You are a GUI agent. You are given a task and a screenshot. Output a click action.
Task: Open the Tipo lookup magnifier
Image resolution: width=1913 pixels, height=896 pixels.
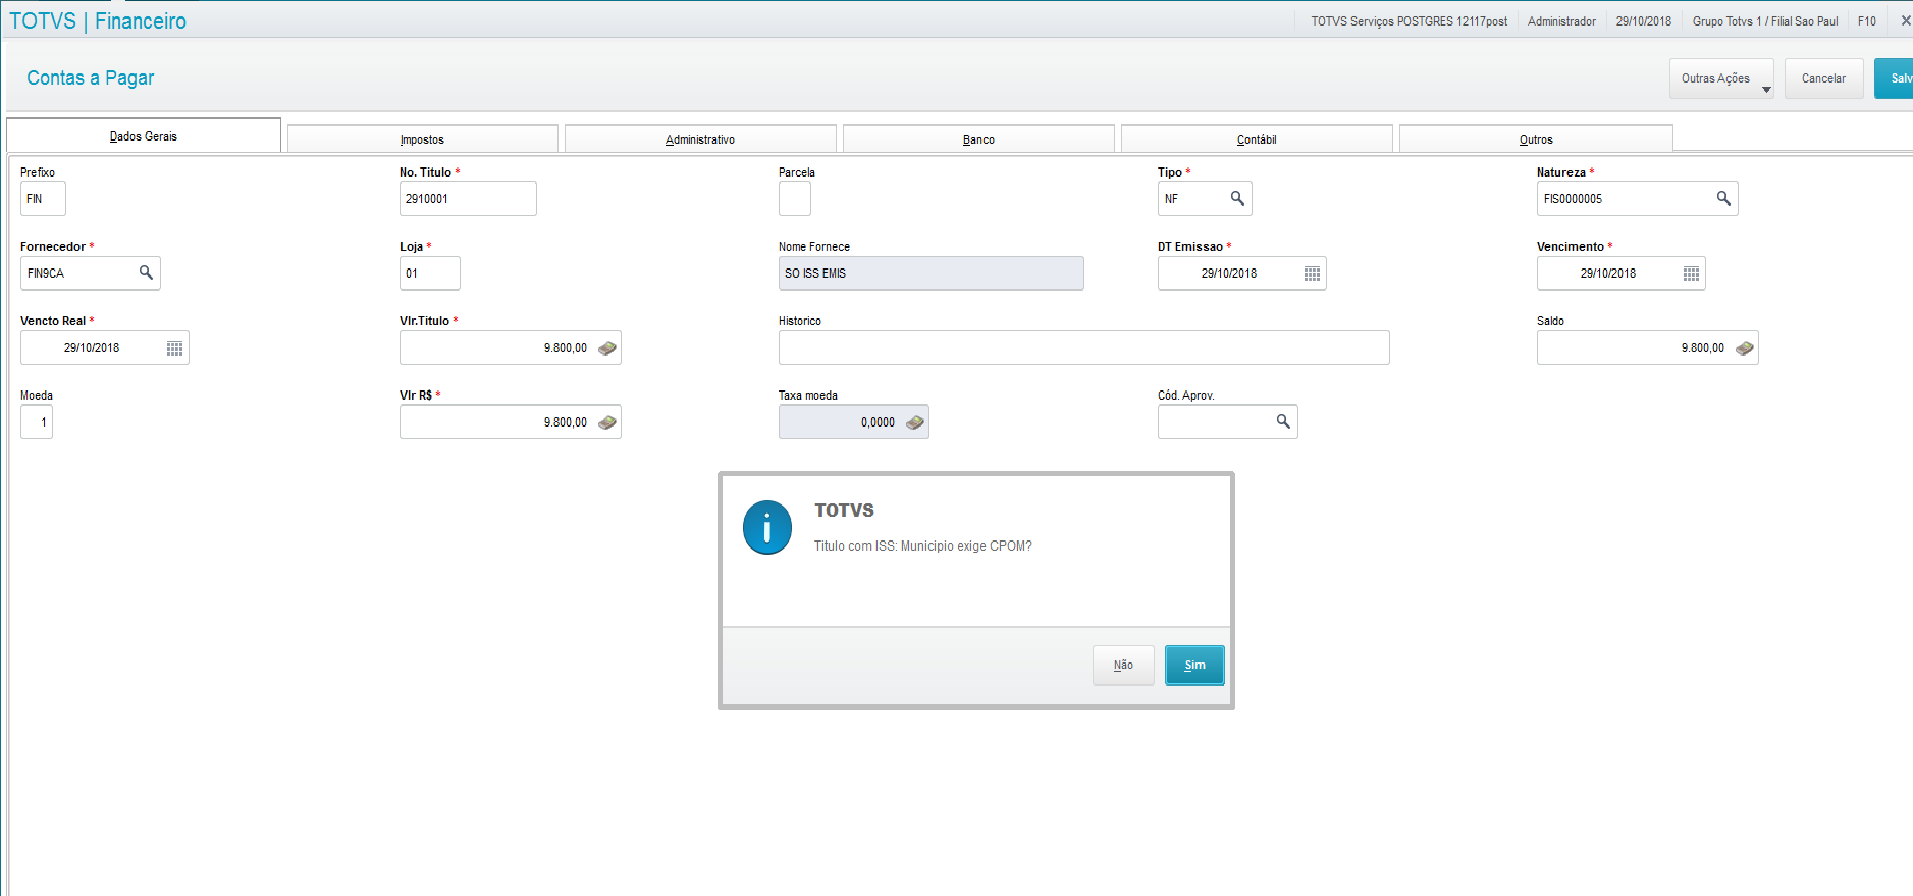(x=1237, y=198)
